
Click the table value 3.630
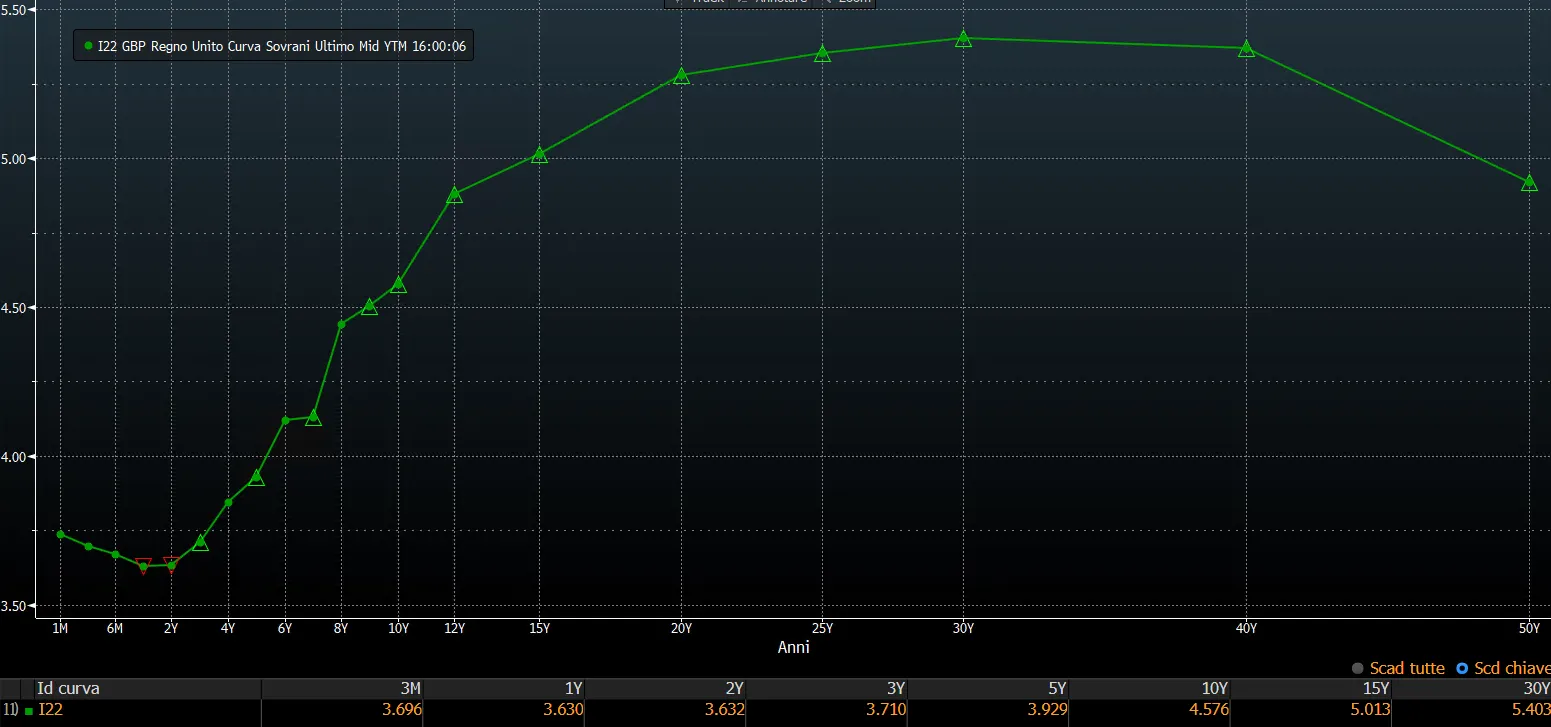tap(563, 710)
